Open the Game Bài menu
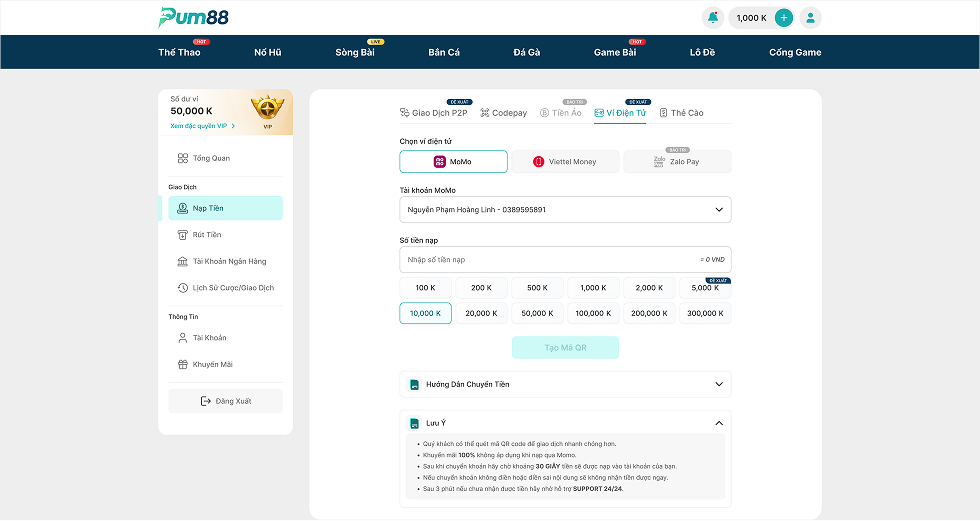The width and height of the screenshot is (980, 521). 615,52
